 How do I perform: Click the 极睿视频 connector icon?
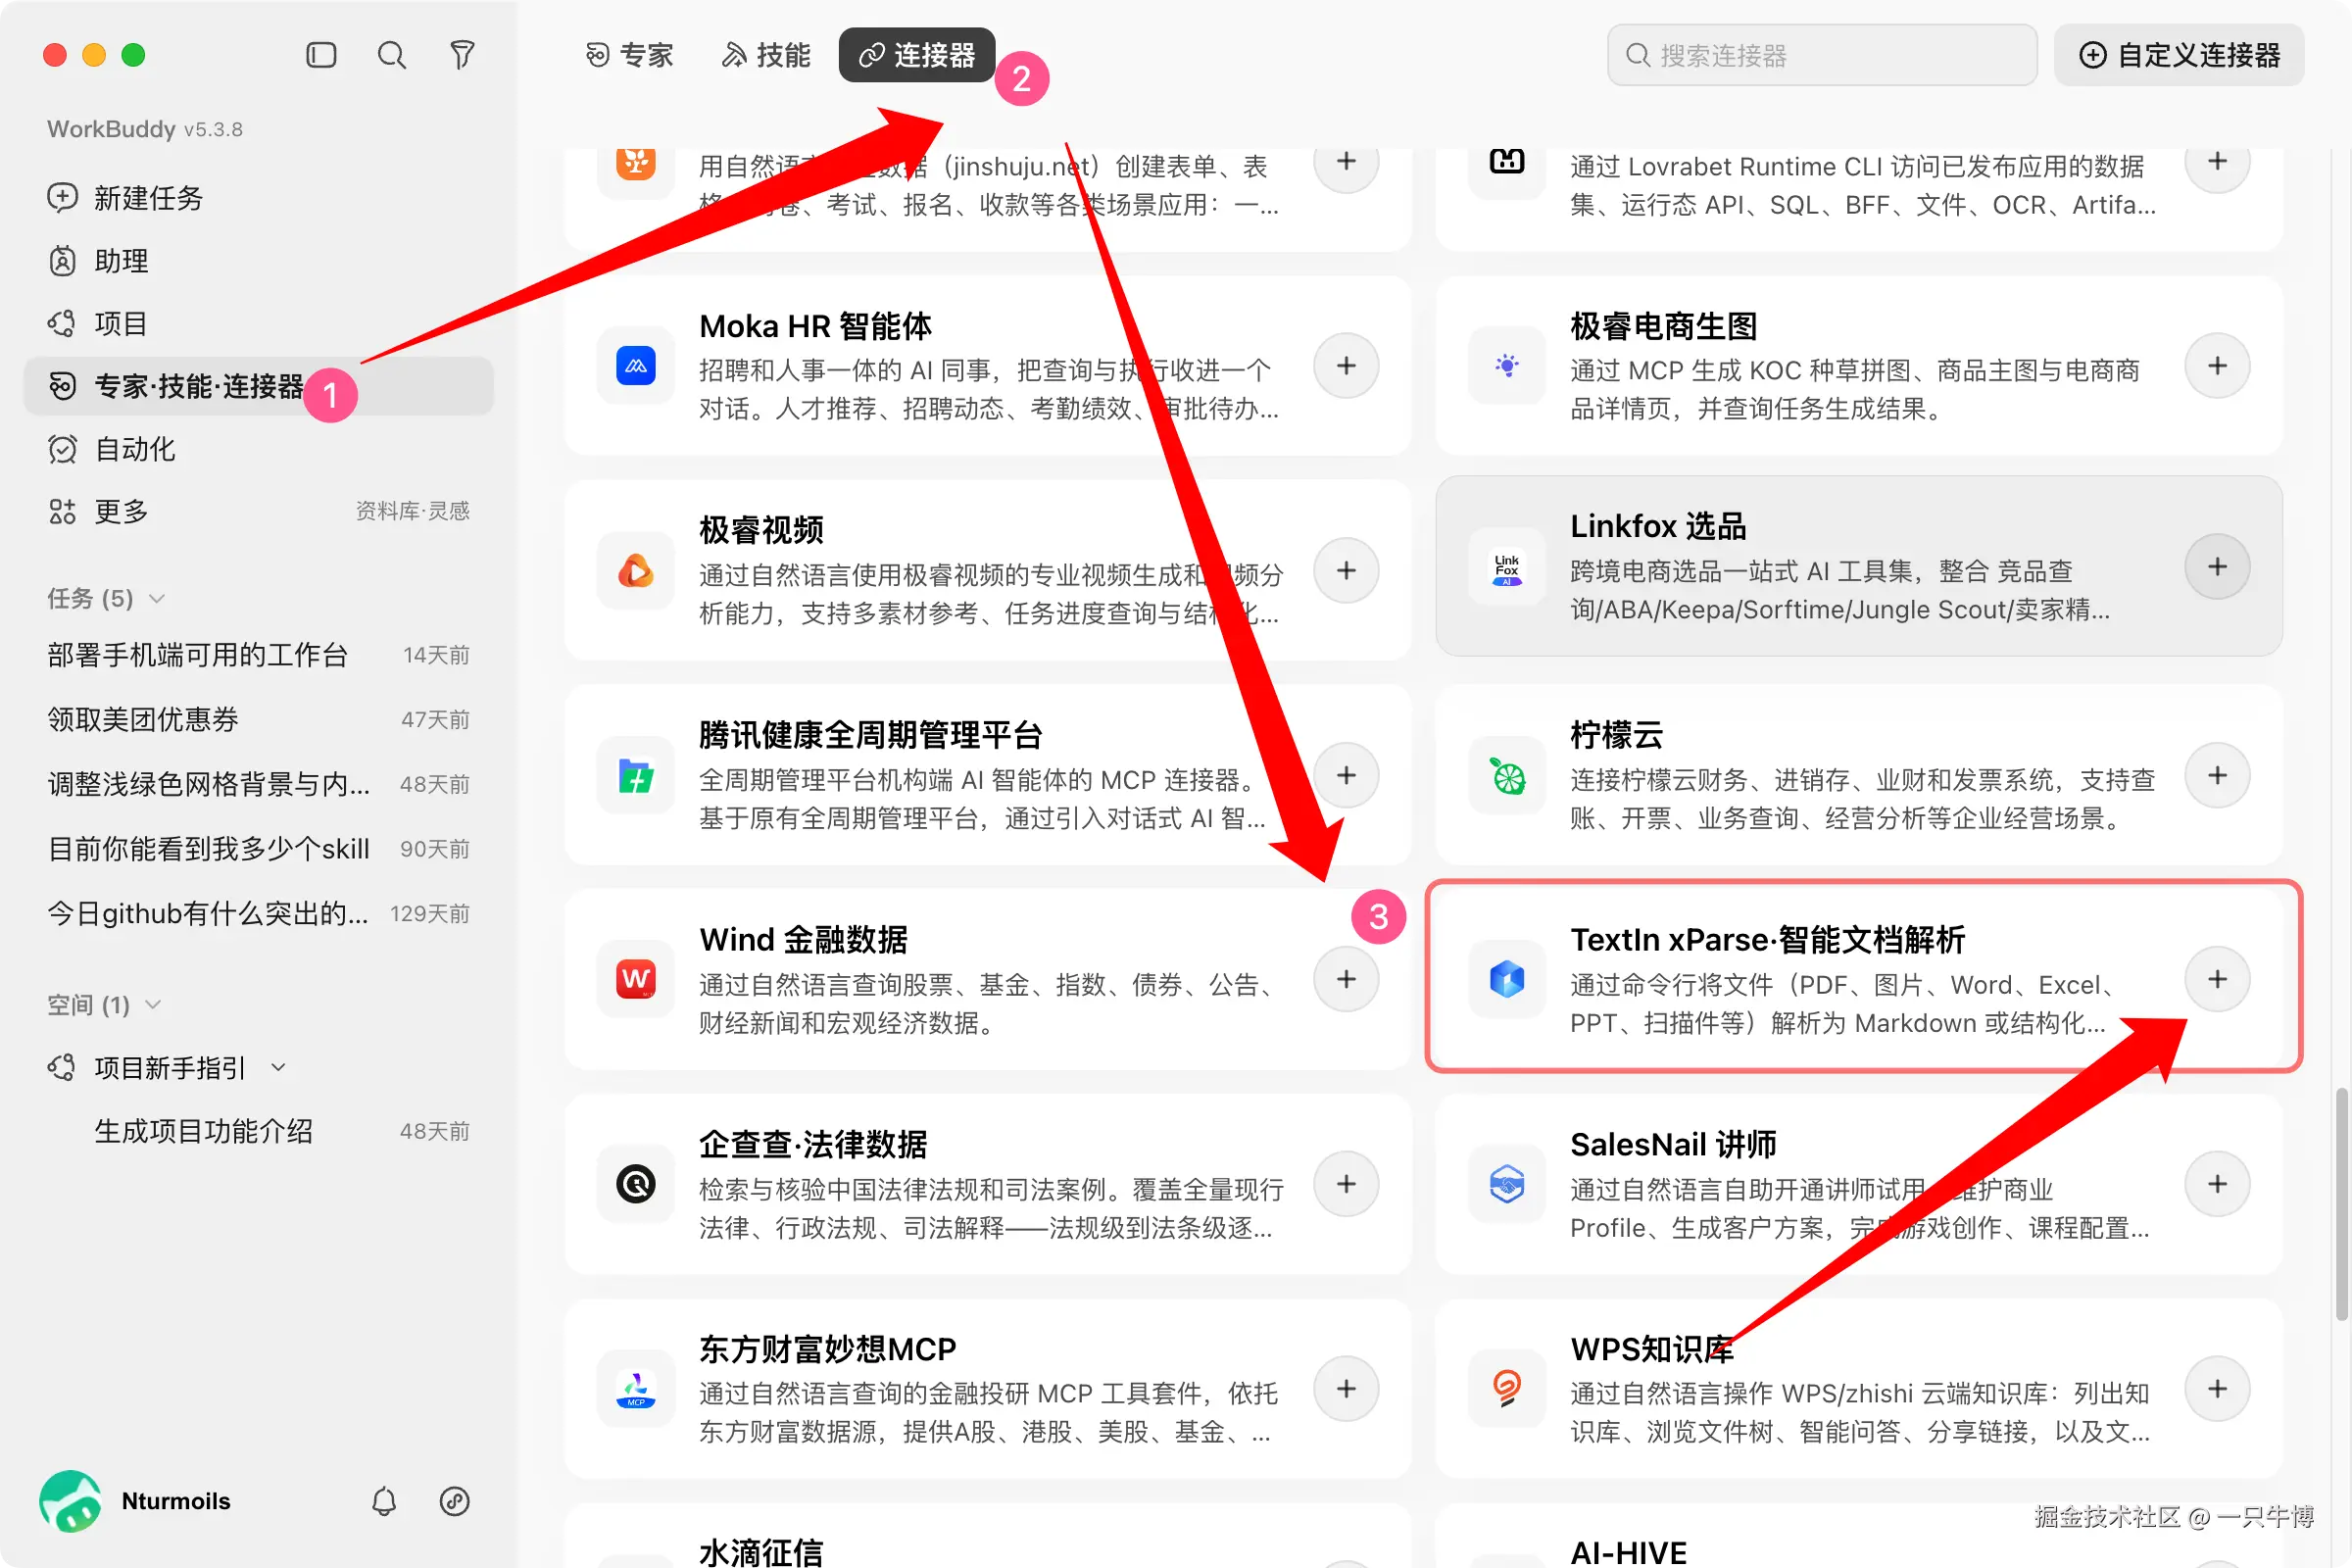[636, 571]
